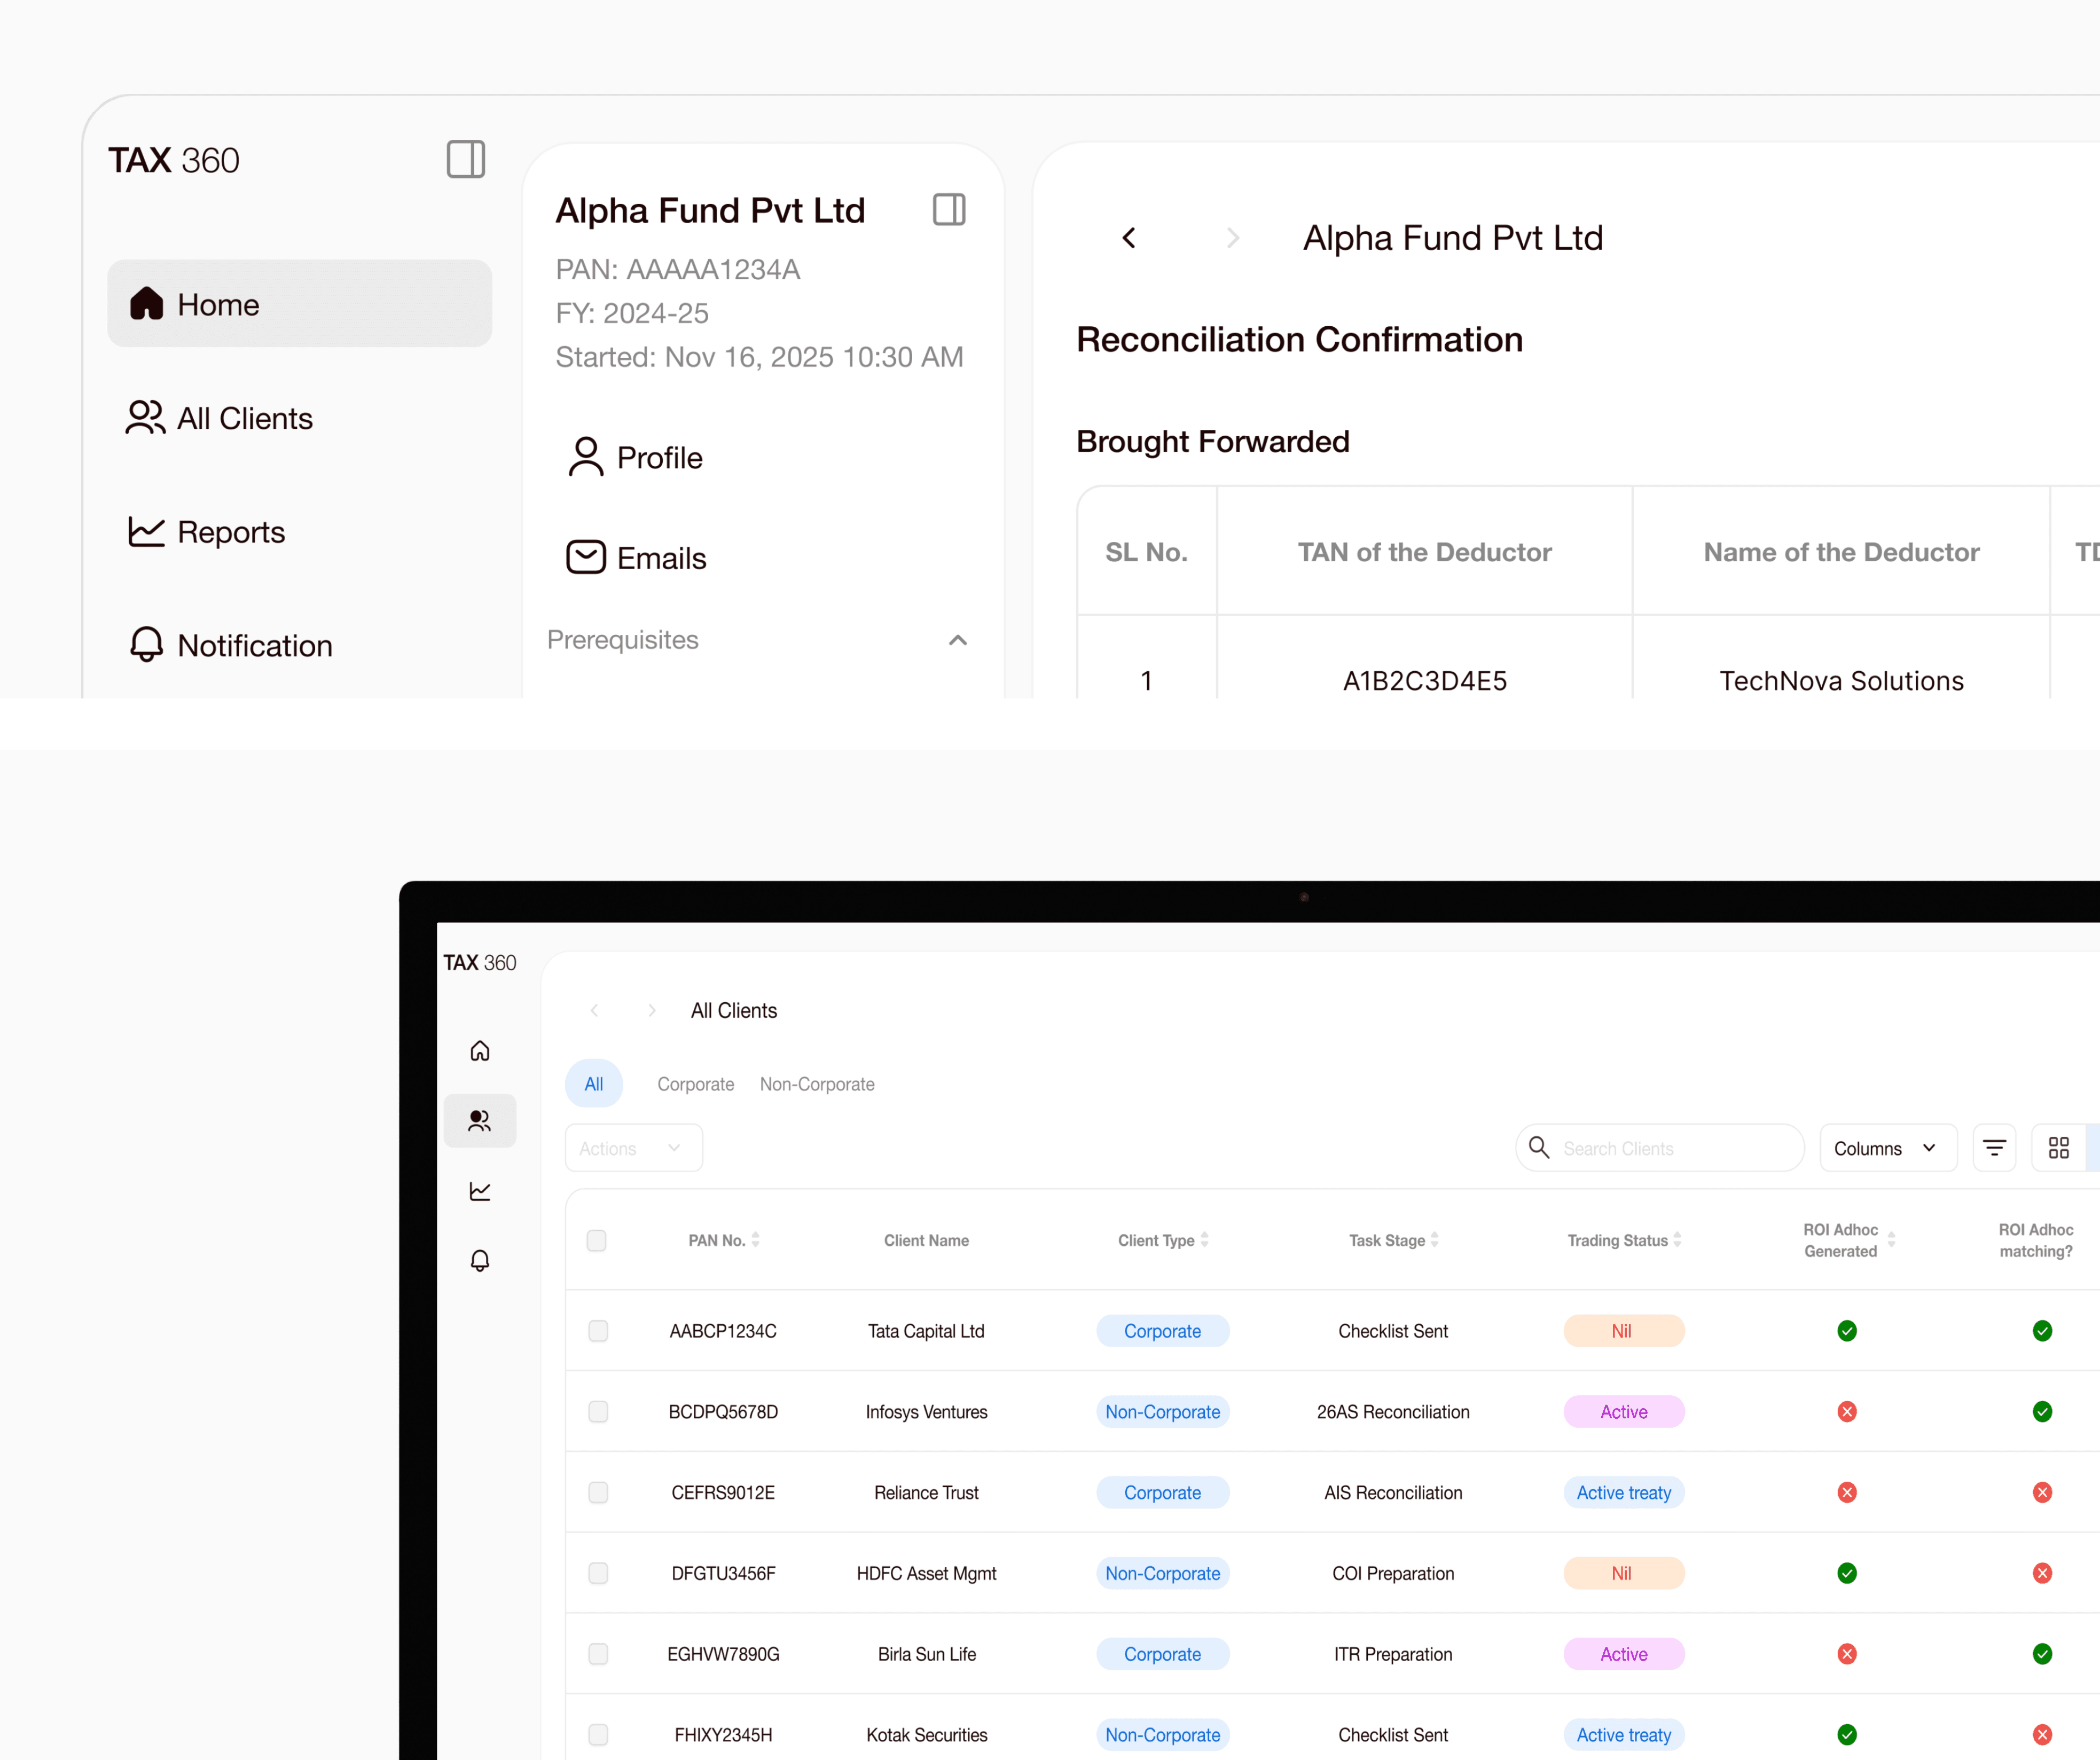Click the back chevron beside Alpha Fund title
The height and width of the screenshot is (1760, 2100).
click(1129, 237)
